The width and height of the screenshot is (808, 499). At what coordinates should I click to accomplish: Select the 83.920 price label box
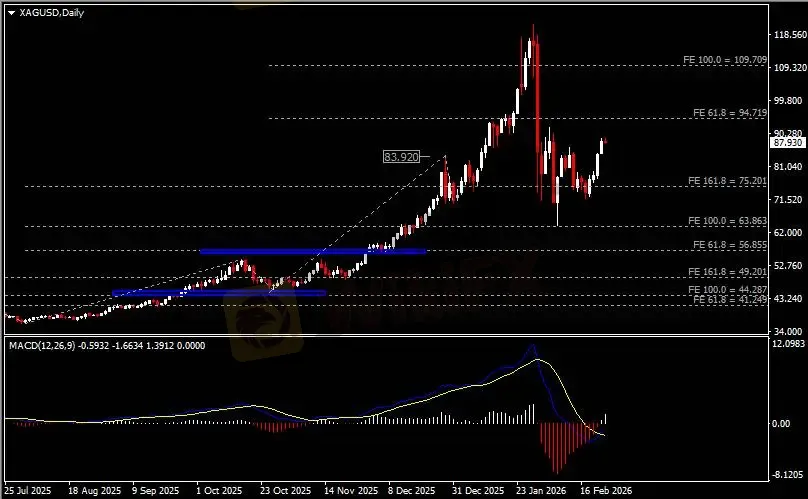pos(401,156)
